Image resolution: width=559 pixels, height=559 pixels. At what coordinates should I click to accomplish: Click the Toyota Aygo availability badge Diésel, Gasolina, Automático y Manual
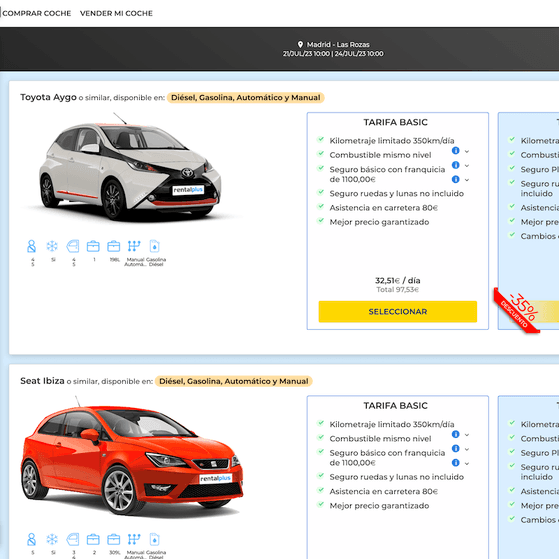tap(246, 98)
